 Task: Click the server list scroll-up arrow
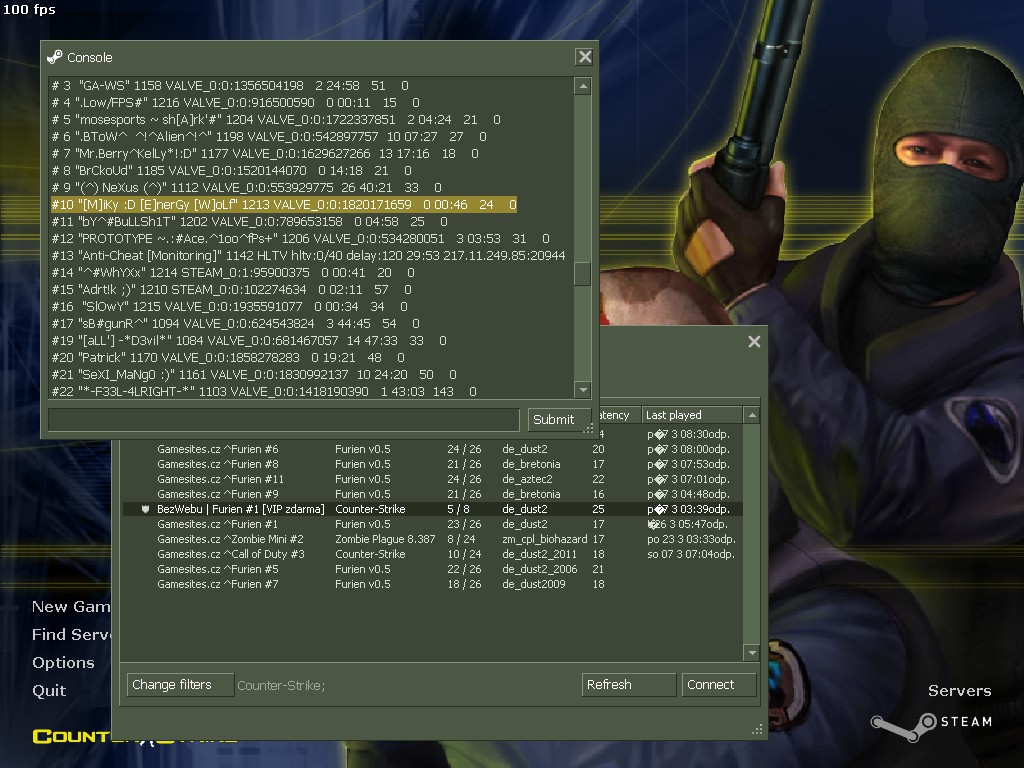click(752, 415)
